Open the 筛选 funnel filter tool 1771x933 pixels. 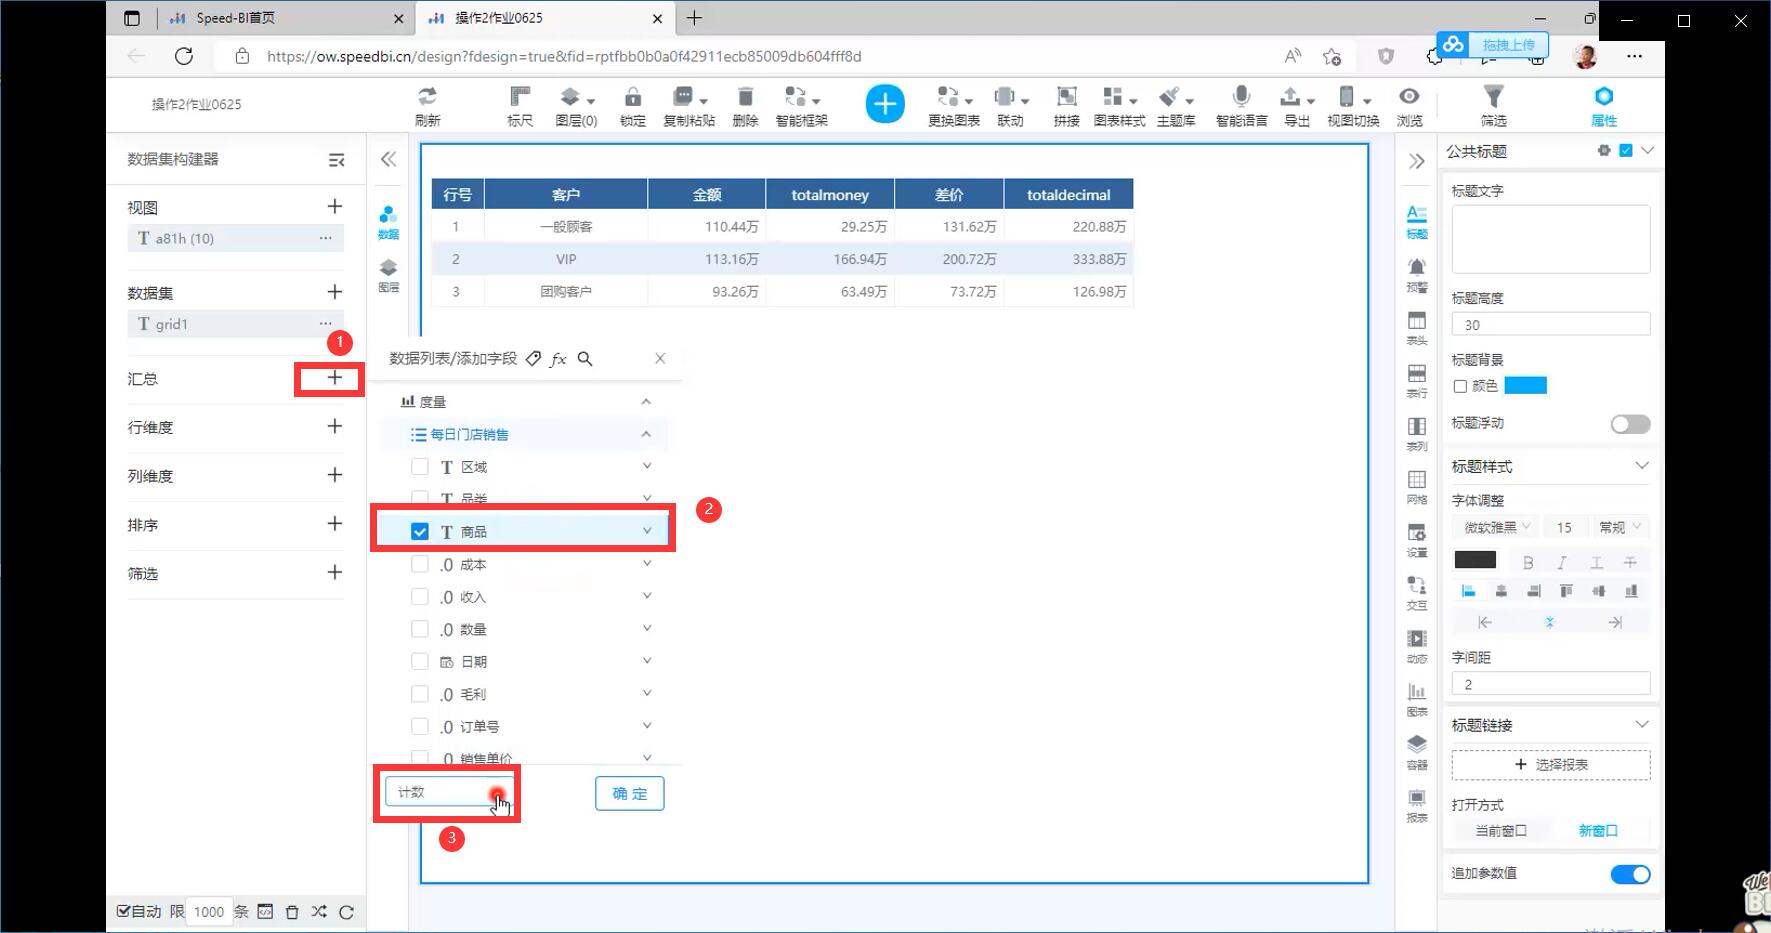coord(1493,104)
